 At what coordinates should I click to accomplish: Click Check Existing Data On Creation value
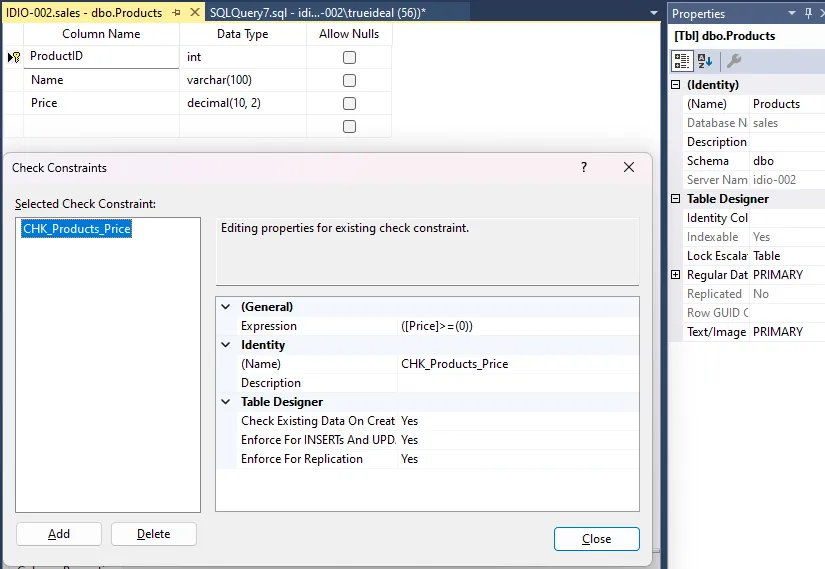point(518,421)
